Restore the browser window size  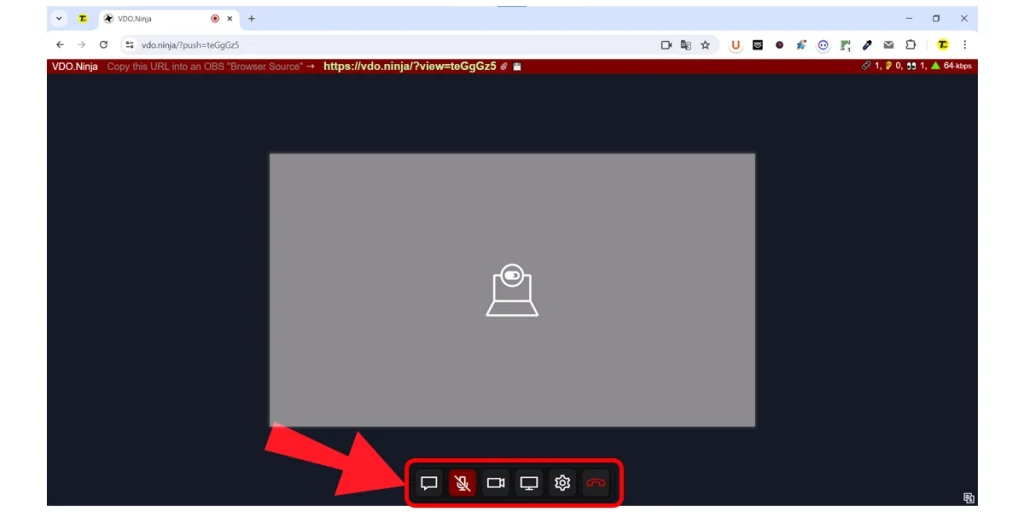(x=936, y=19)
